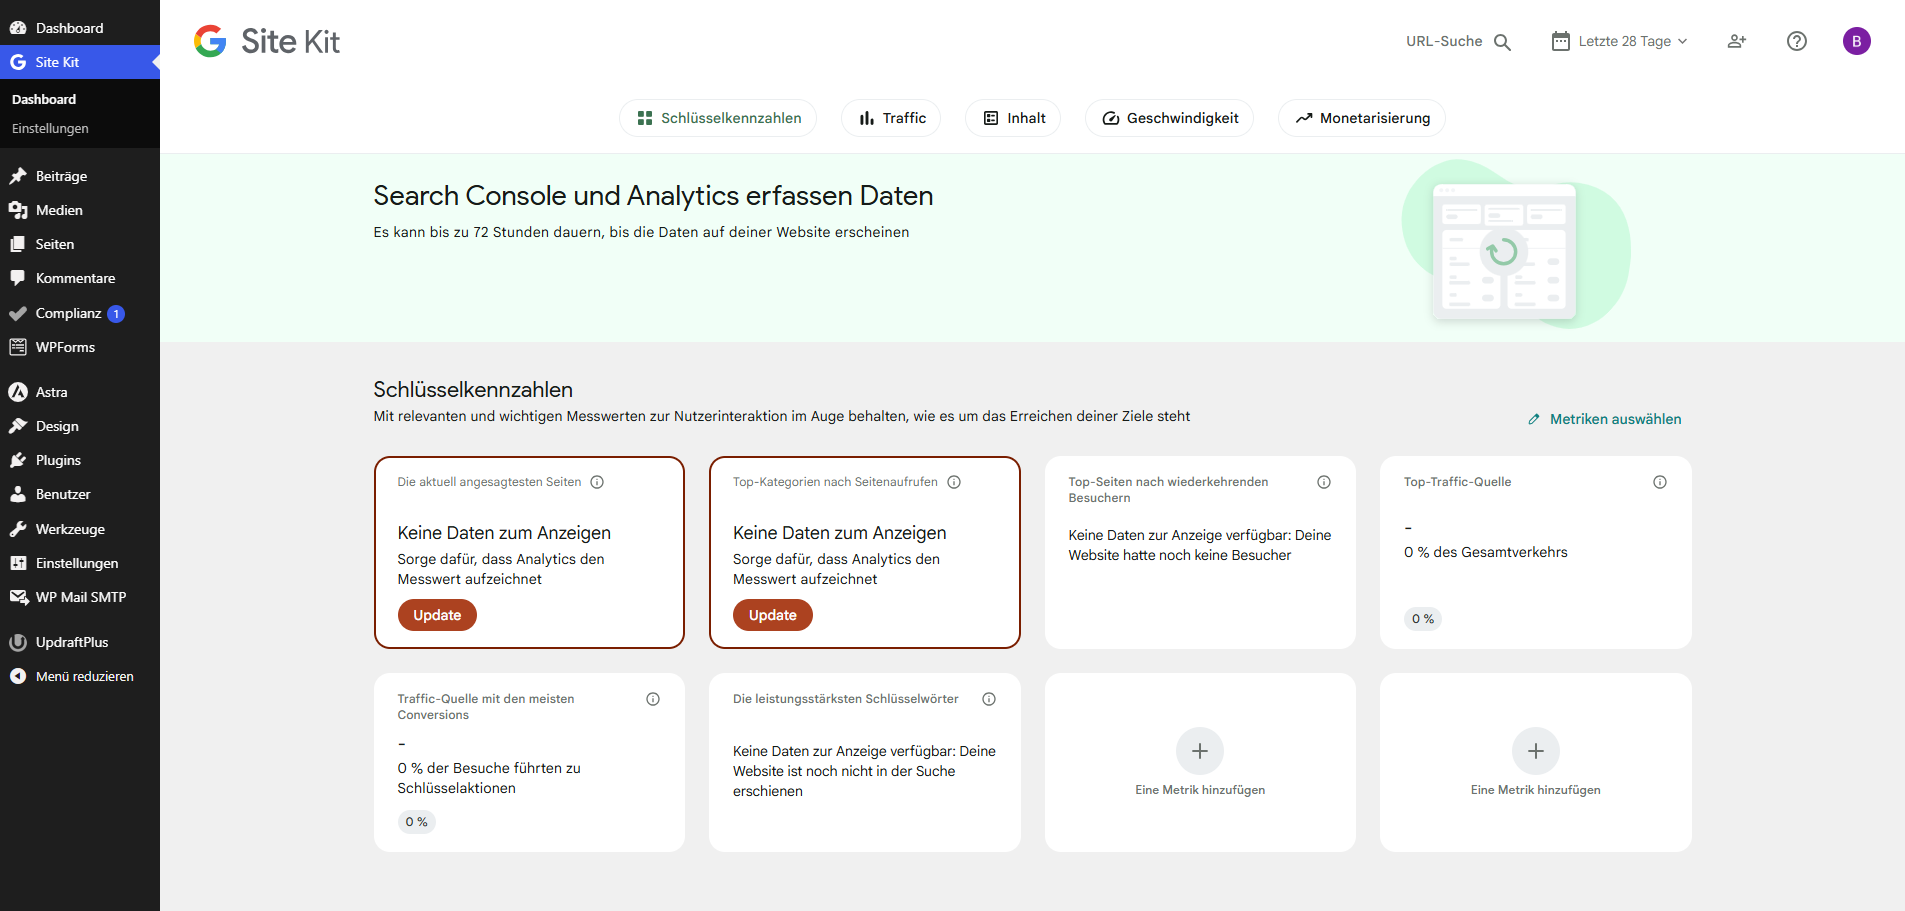The width and height of the screenshot is (1905, 911).
Task: Open the user account avatar B
Action: pos(1857,41)
